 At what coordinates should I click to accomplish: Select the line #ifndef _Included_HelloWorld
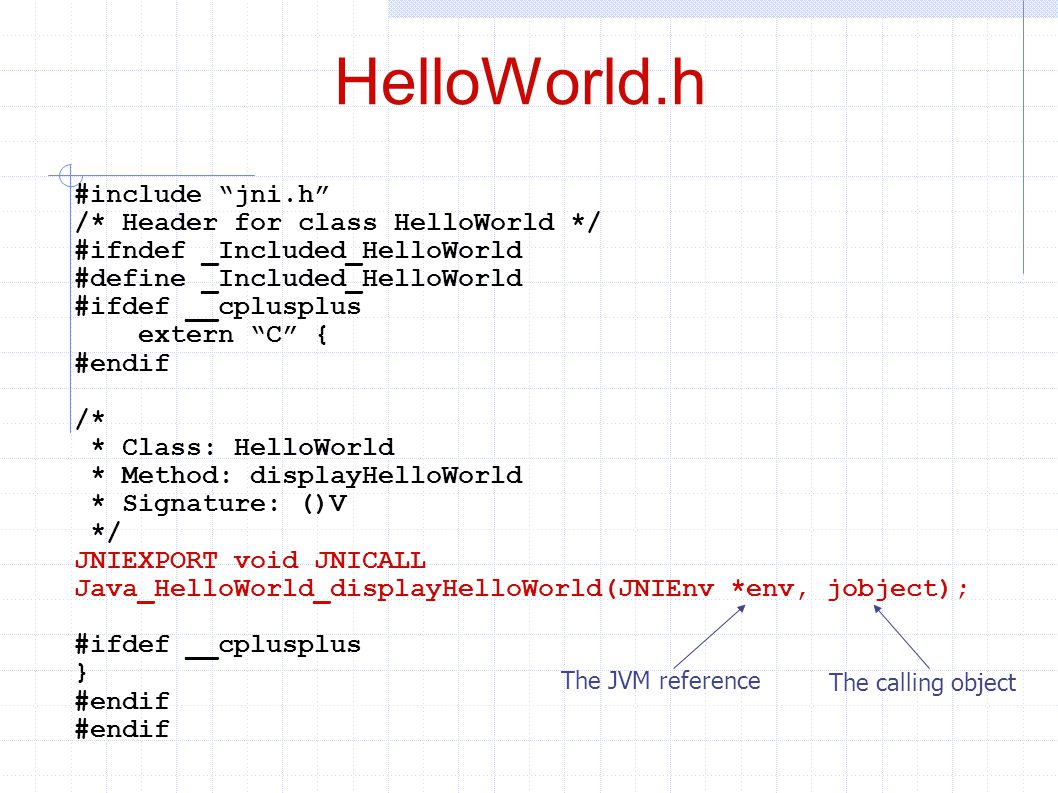click(299, 251)
